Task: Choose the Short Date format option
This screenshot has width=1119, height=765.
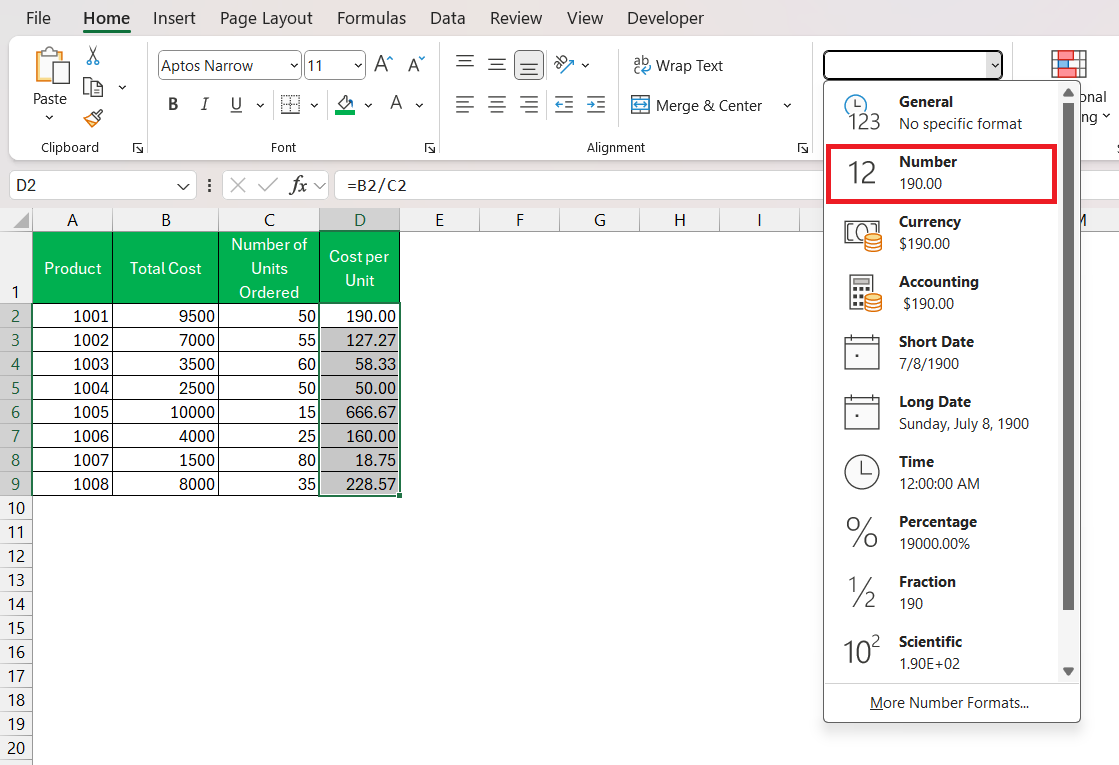Action: tap(941, 353)
